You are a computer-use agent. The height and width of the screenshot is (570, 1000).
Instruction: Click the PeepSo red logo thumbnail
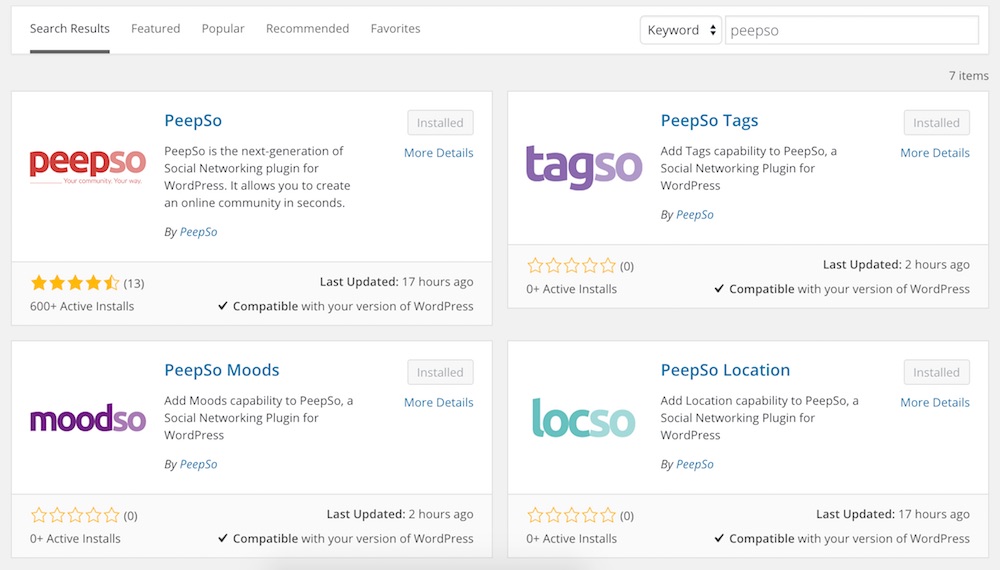pos(88,166)
